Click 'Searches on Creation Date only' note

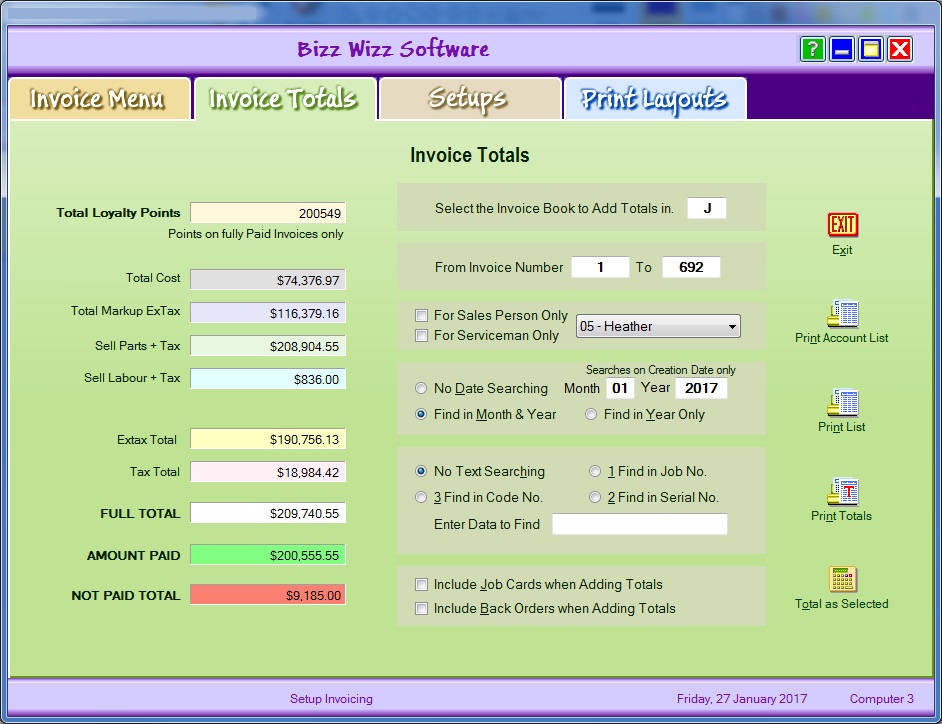[x=661, y=370]
